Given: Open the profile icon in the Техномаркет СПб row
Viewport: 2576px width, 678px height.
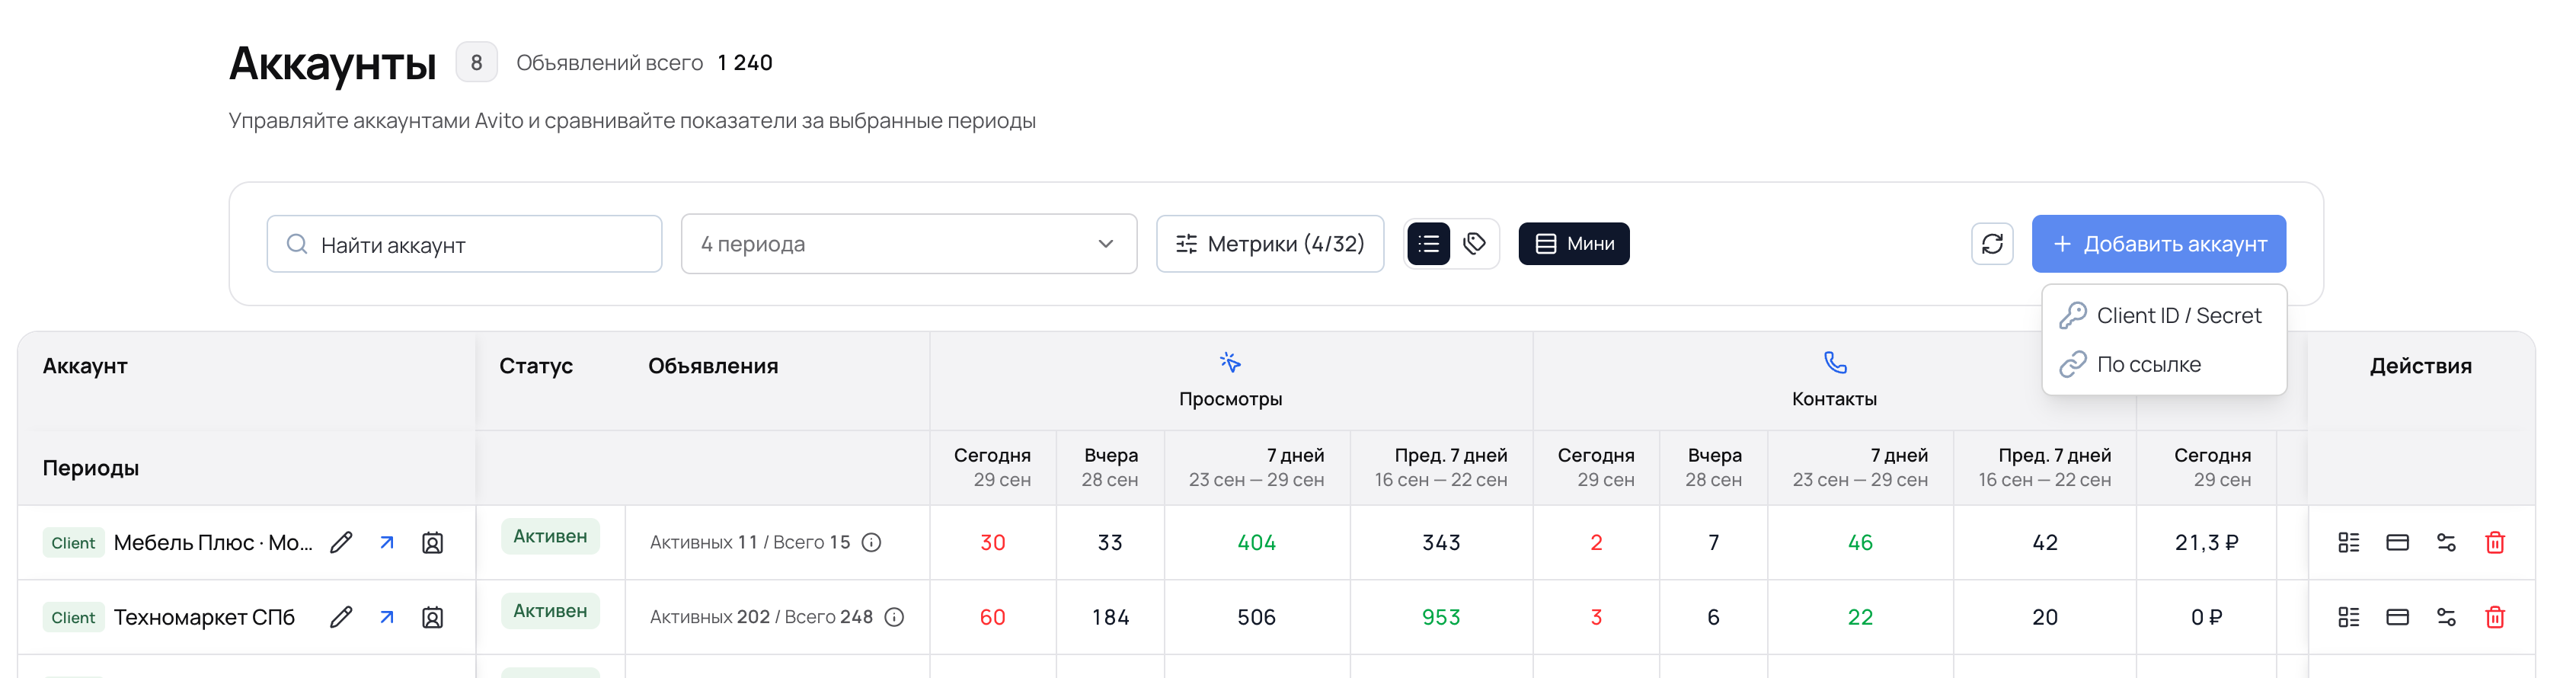Looking at the screenshot, I should pyautogui.click(x=432, y=618).
